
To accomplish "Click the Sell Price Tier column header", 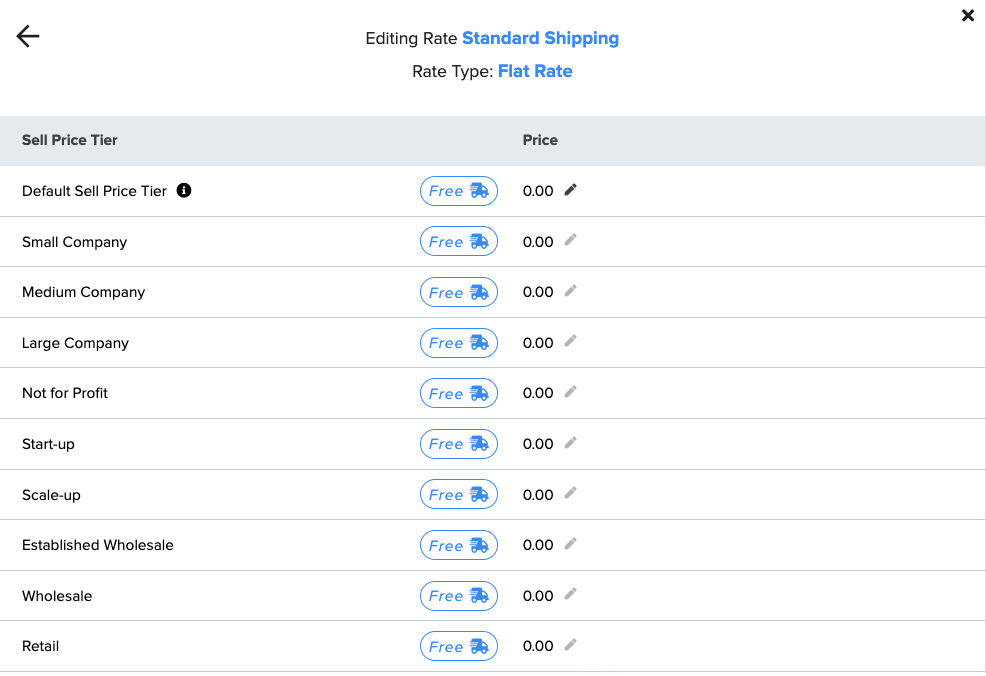I will tap(70, 140).
